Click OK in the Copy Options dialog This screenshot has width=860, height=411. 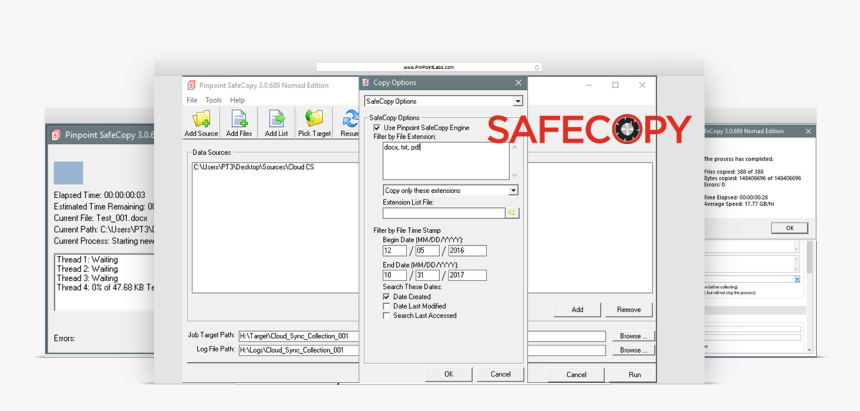(449, 374)
